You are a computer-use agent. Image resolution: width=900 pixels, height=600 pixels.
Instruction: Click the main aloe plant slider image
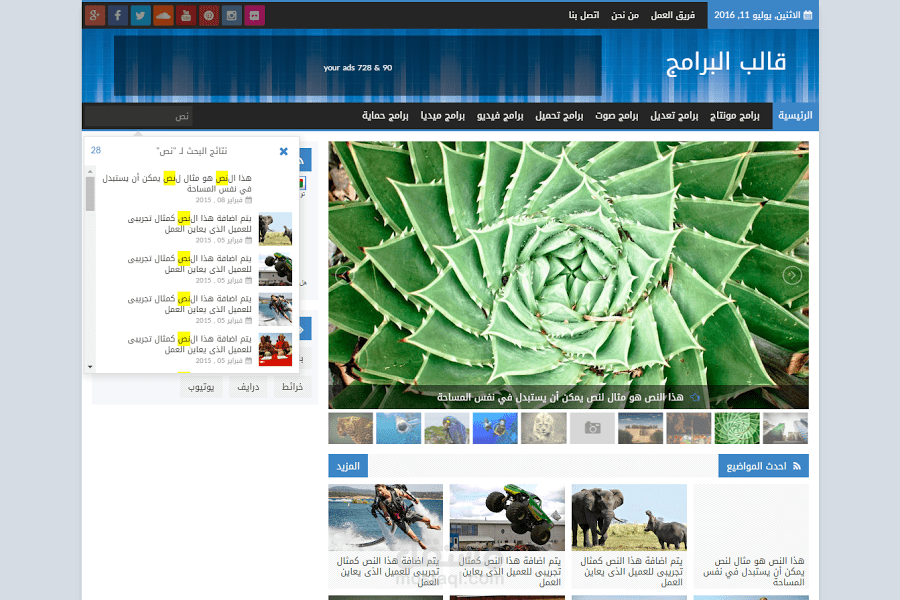point(568,275)
